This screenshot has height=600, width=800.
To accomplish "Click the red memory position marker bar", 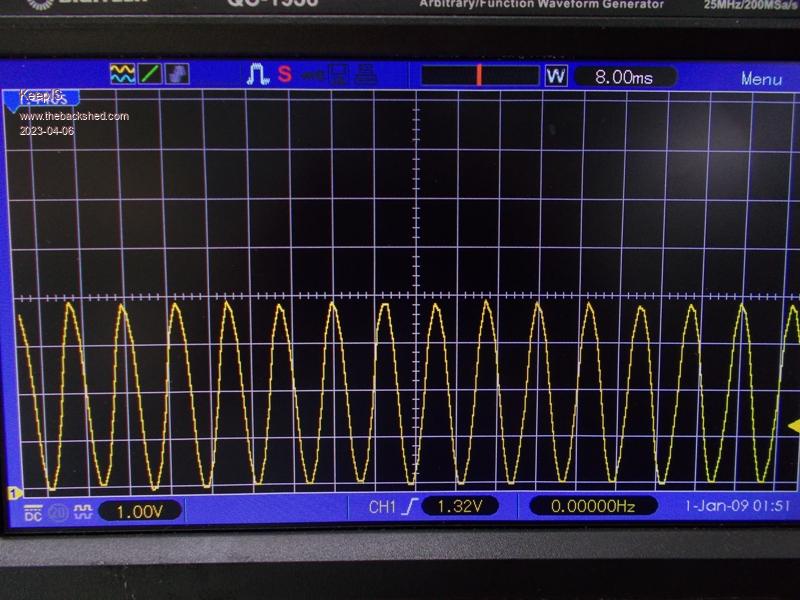I will point(479,76).
